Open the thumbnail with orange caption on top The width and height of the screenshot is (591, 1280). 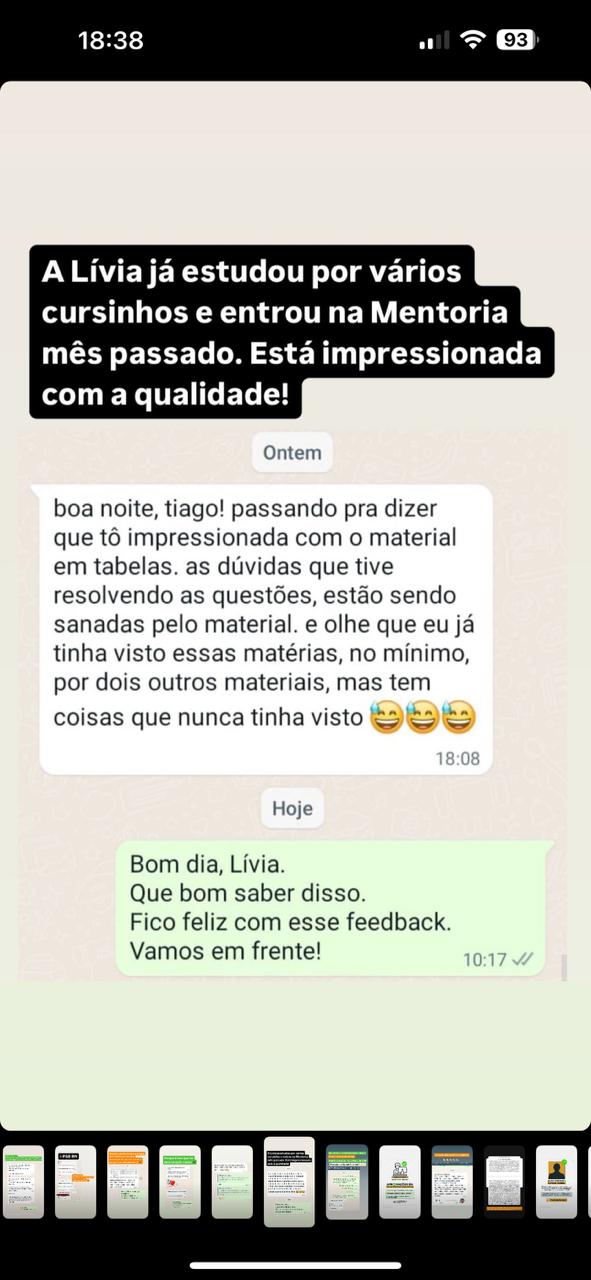click(x=128, y=1182)
